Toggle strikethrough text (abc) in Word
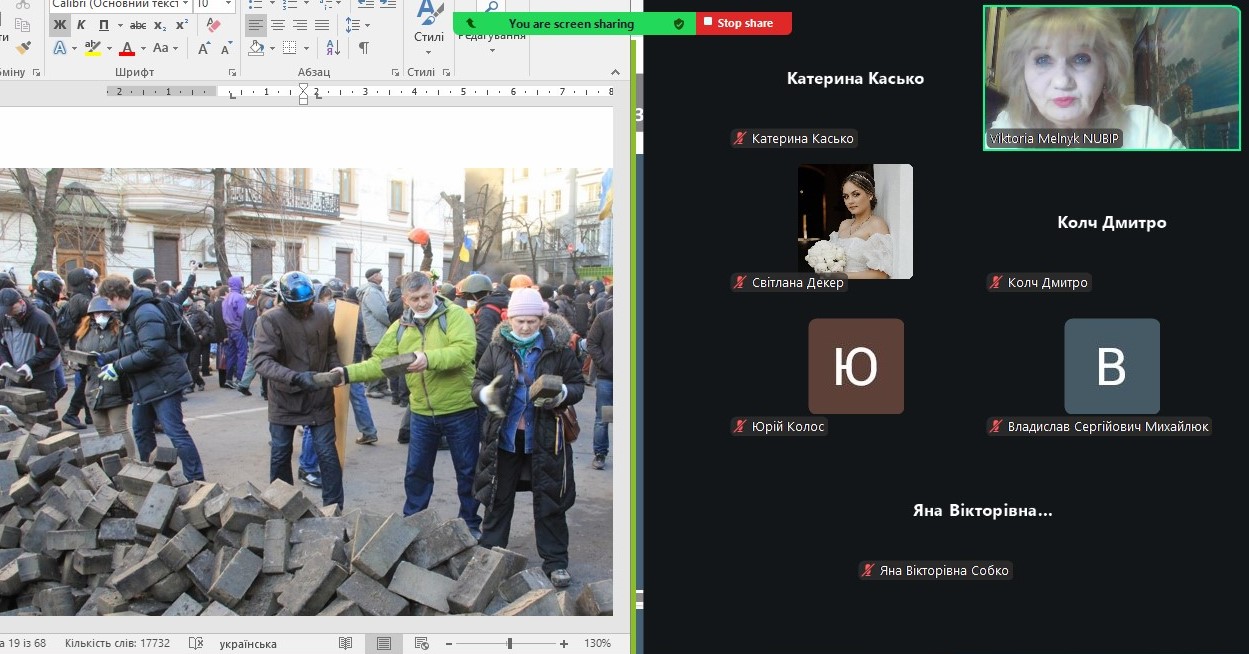Image resolution: width=1249 pixels, height=654 pixels. point(138,25)
